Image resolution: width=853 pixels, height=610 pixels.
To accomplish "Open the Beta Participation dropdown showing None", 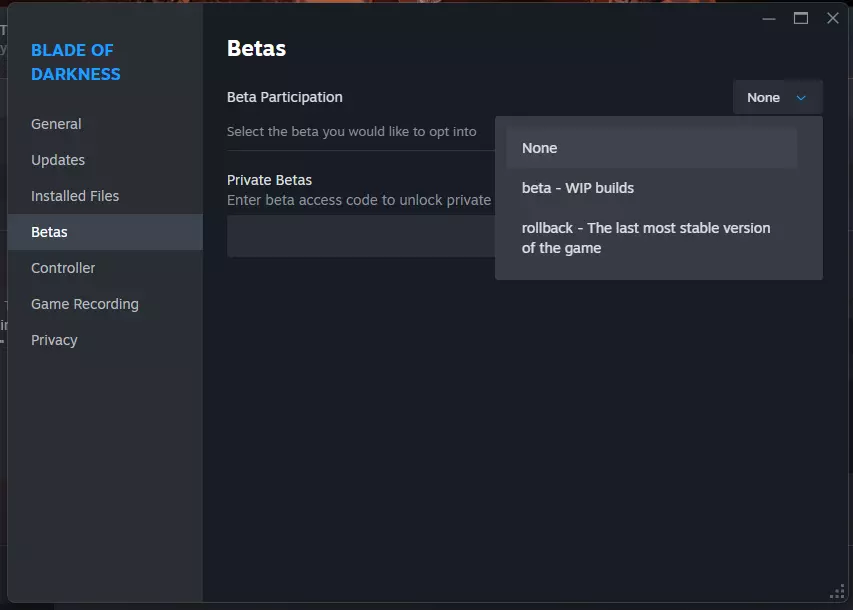I will pyautogui.click(x=777, y=98).
